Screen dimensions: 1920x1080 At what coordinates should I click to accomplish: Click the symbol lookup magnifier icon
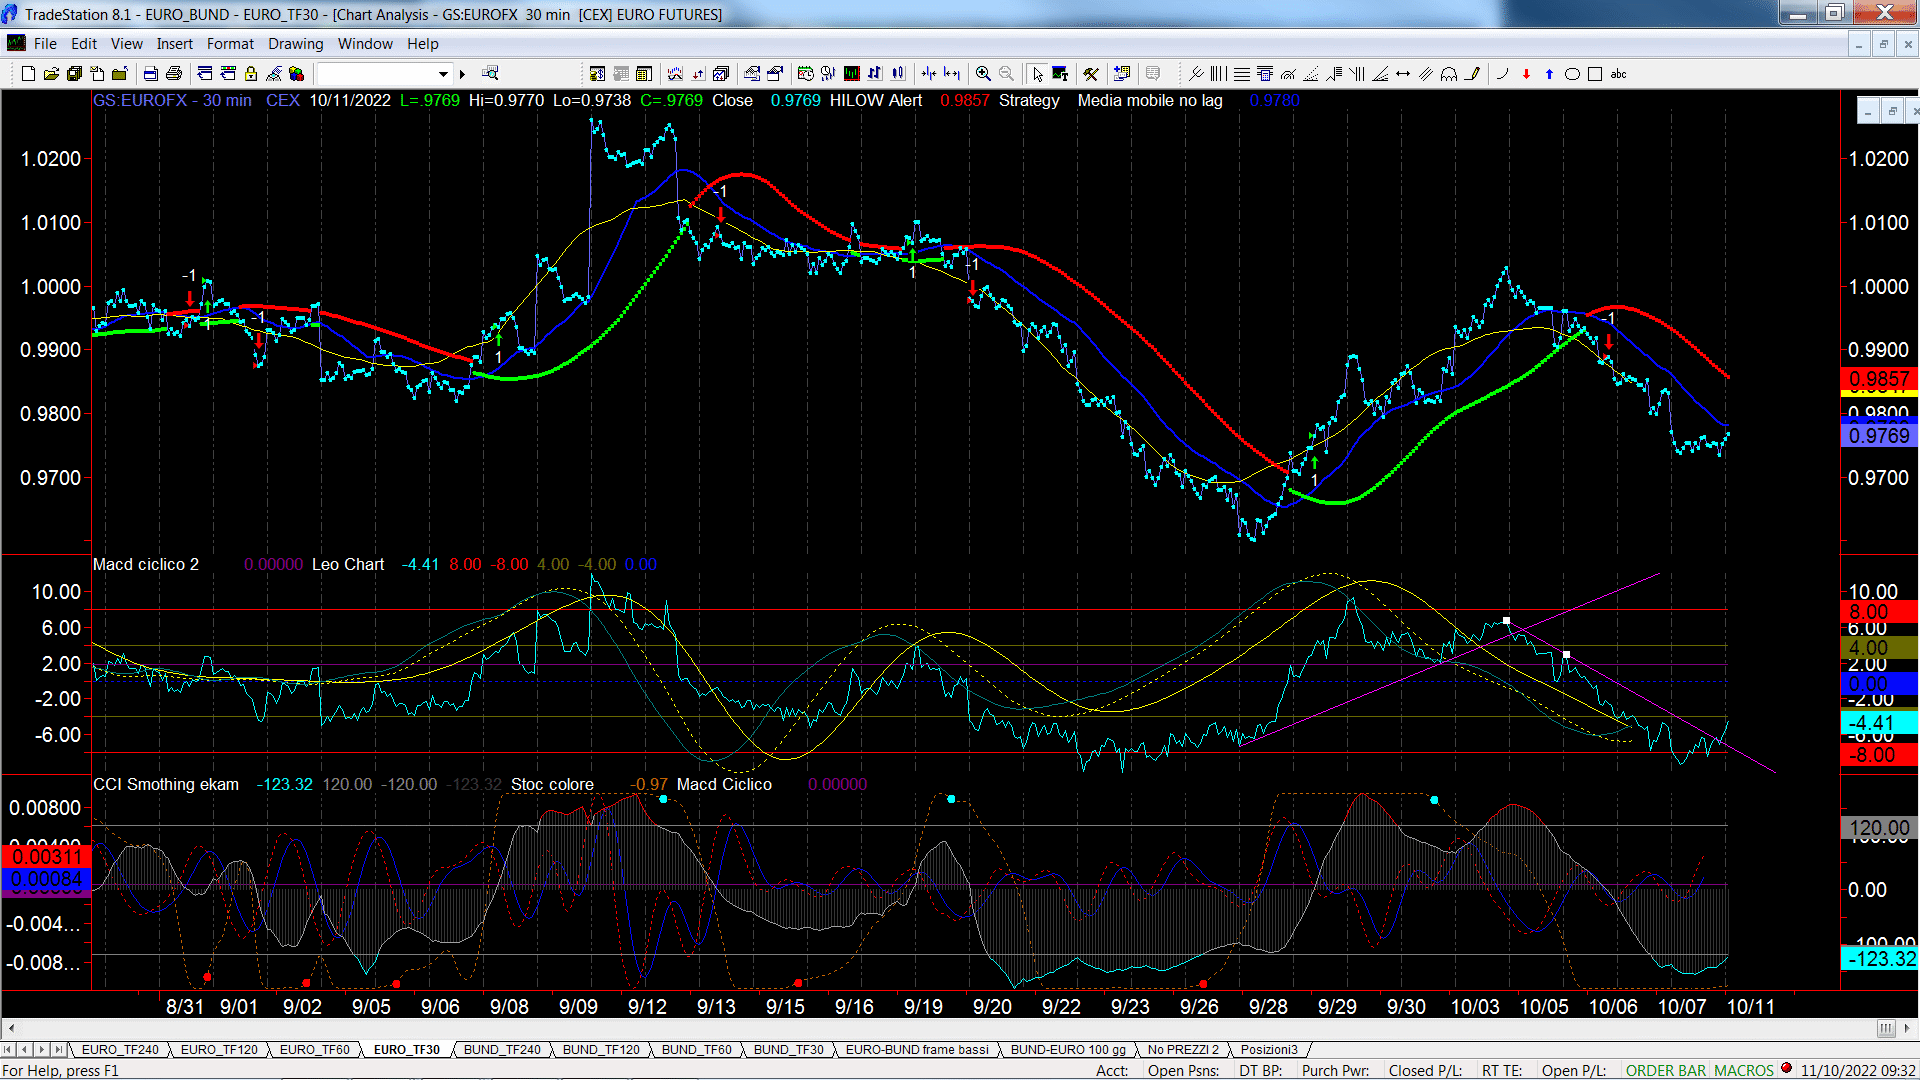[x=490, y=73]
